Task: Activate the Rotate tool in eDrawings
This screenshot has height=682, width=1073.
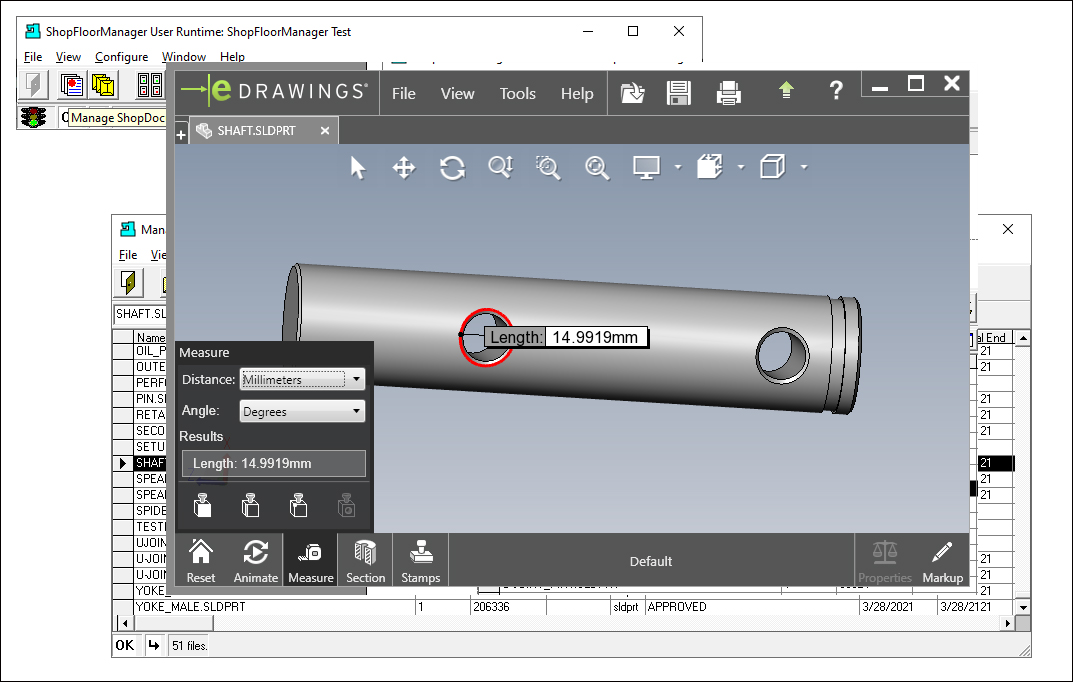Action: [452, 168]
